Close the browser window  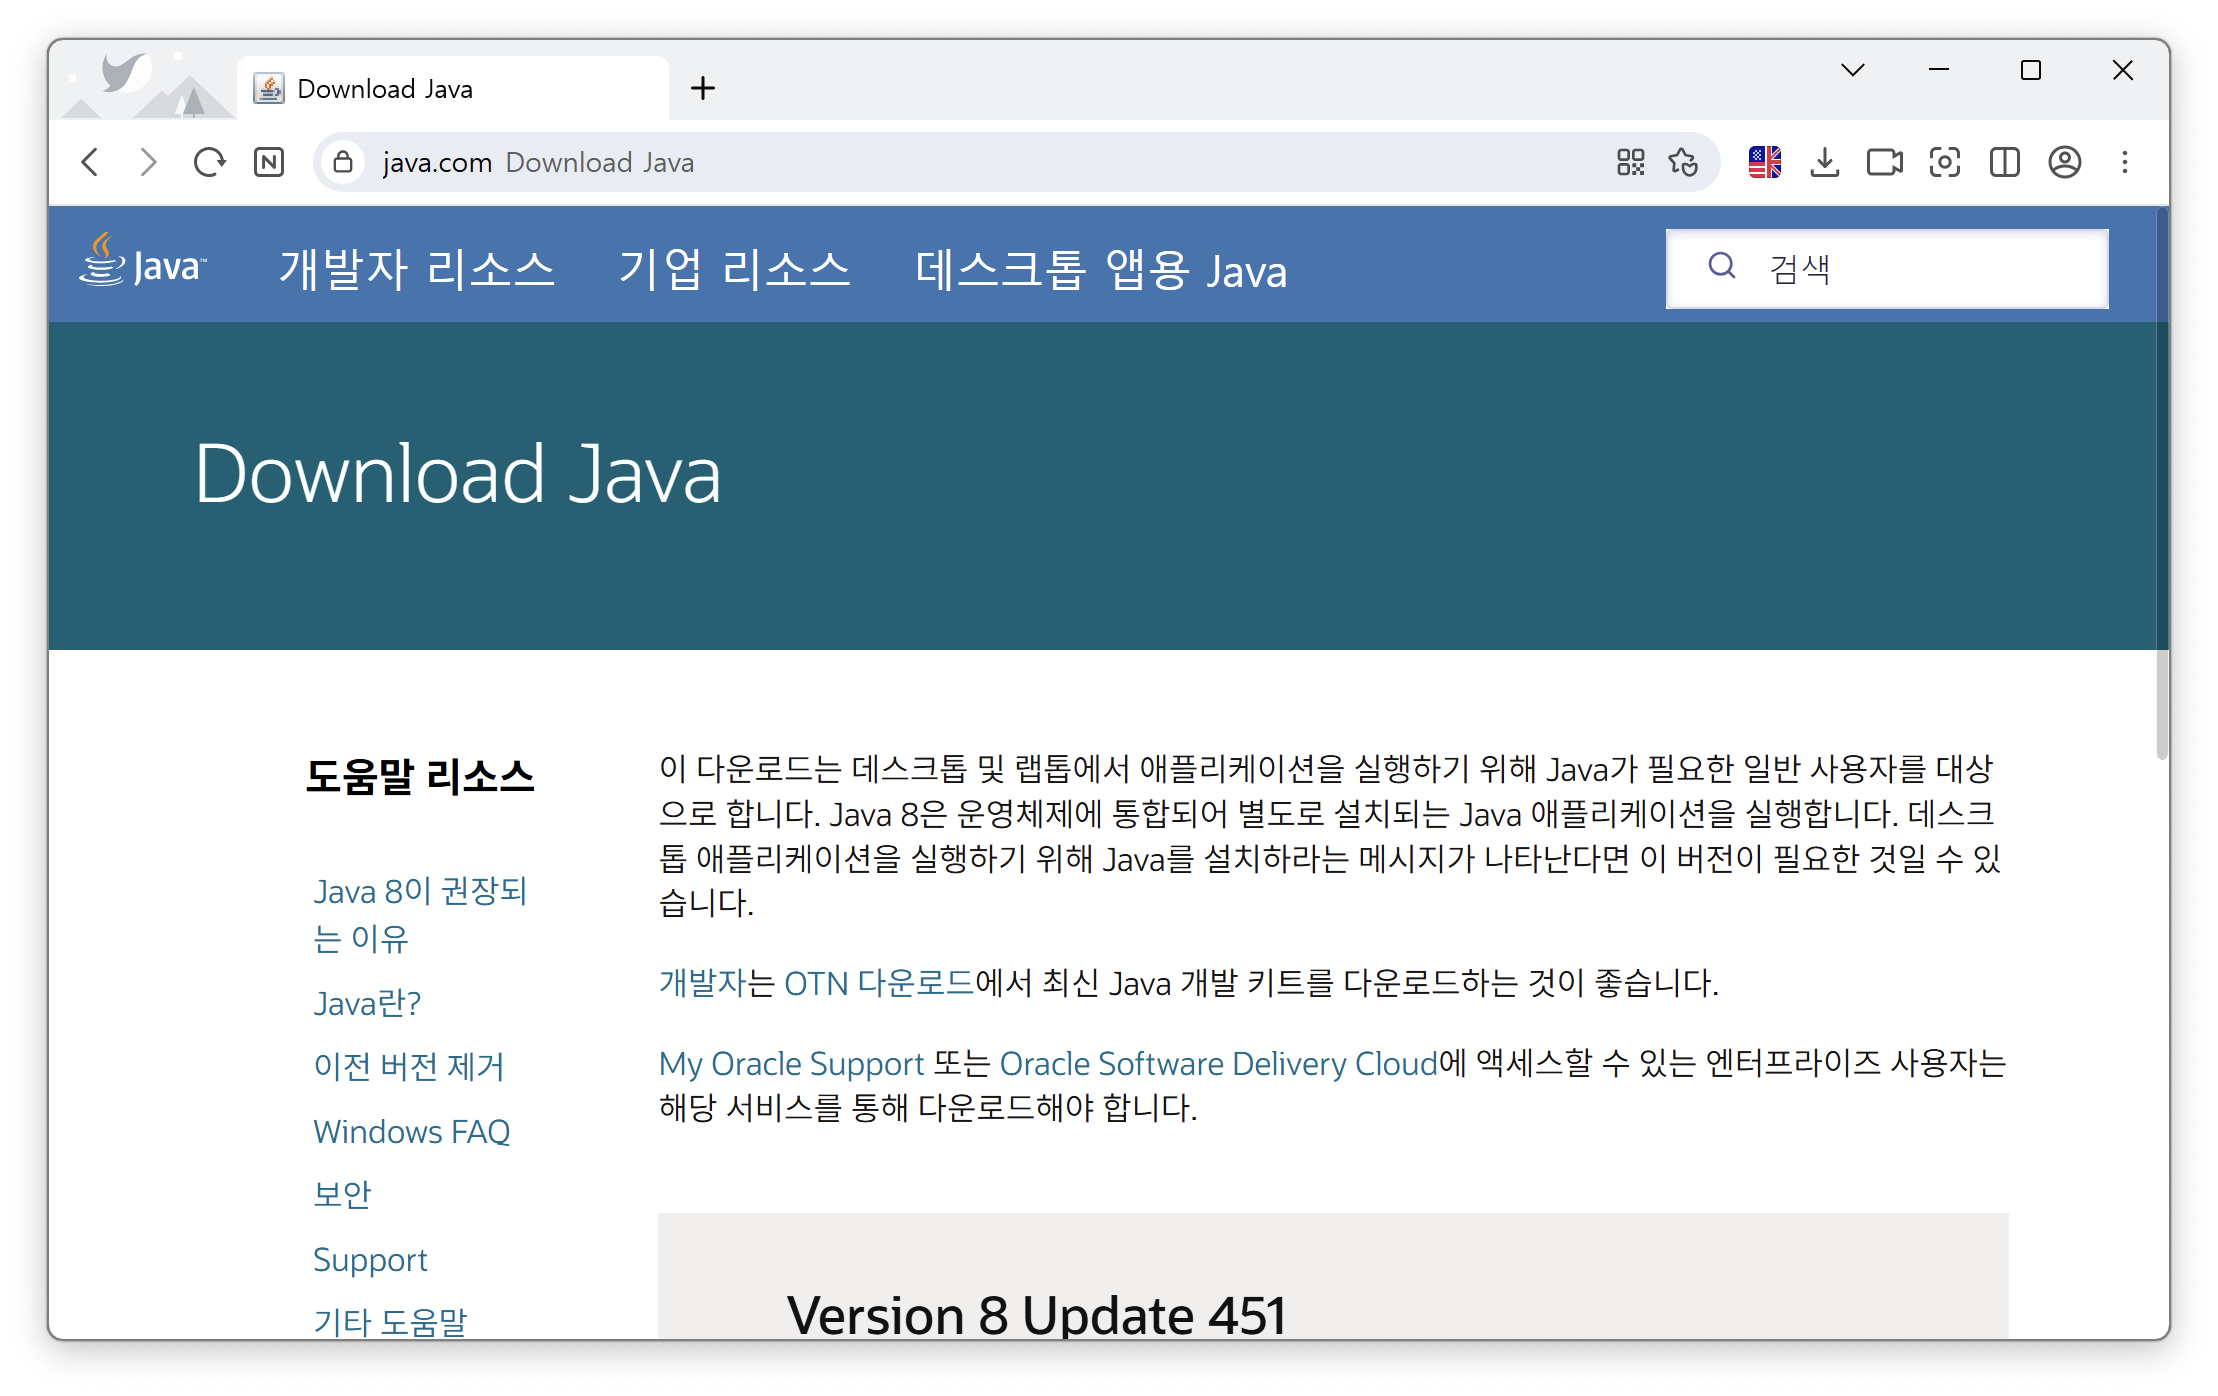pos(2123,70)
